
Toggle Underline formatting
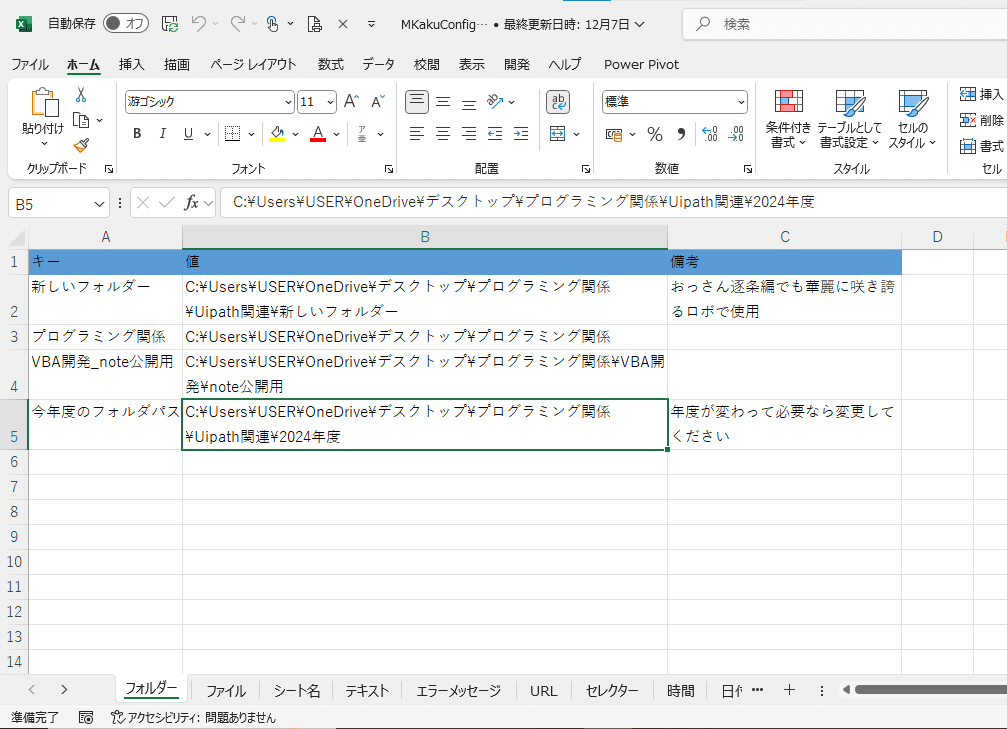point(188,134)
